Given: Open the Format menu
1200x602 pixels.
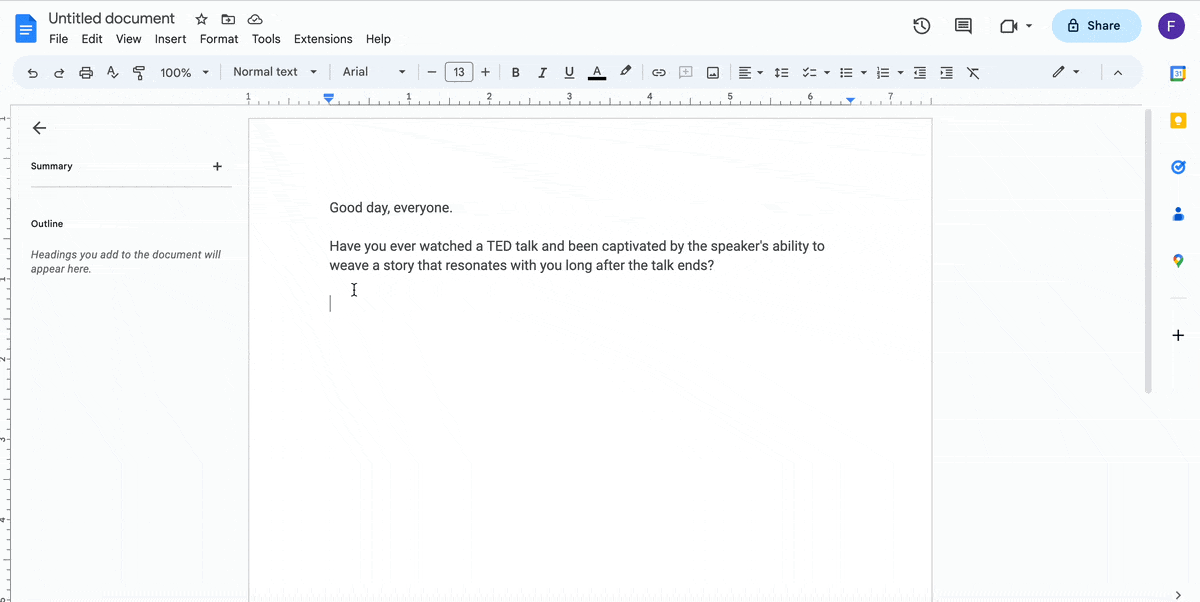Looking at the screenshot, I should 219,39.
